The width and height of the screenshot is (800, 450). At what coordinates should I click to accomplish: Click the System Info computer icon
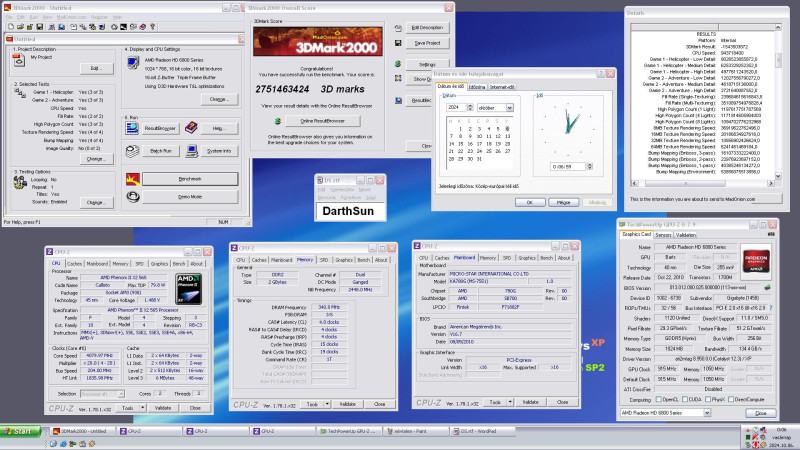[192, 151]
